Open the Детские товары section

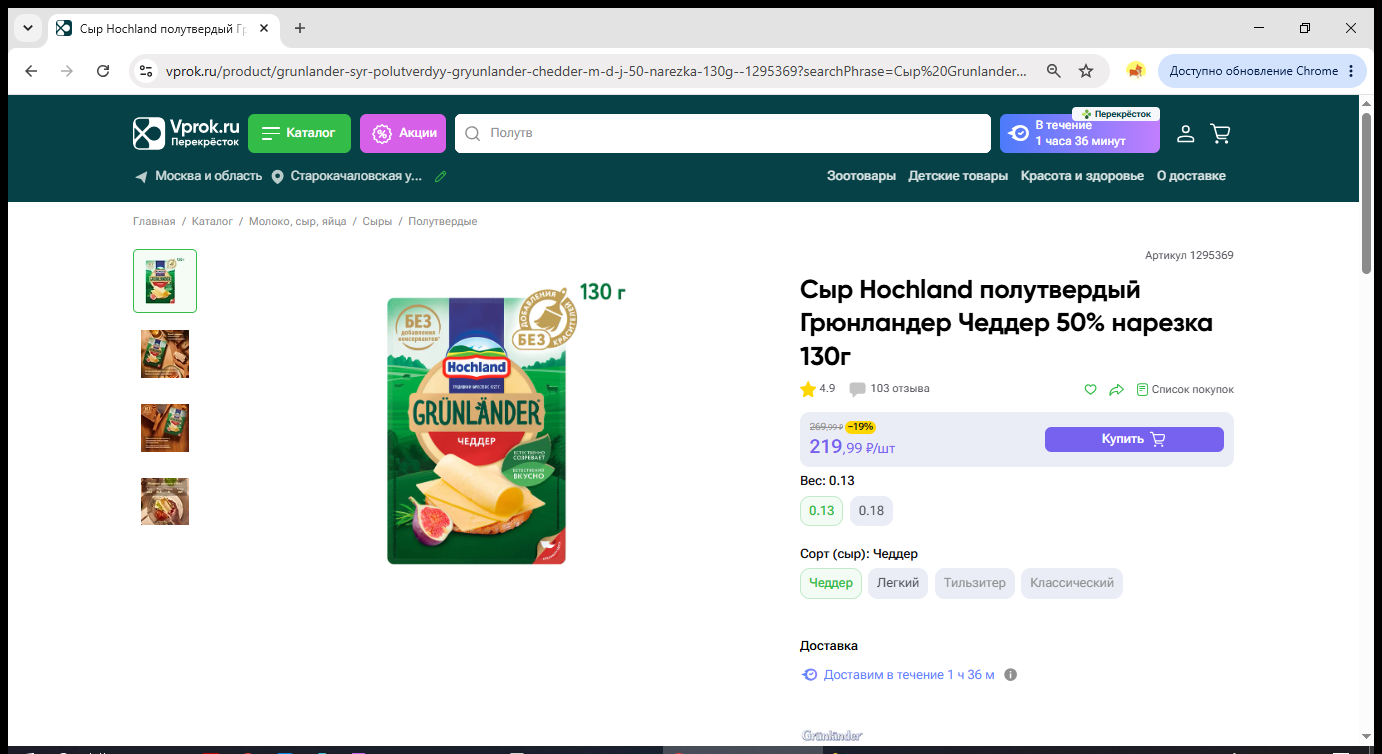[x=958, y=176]
